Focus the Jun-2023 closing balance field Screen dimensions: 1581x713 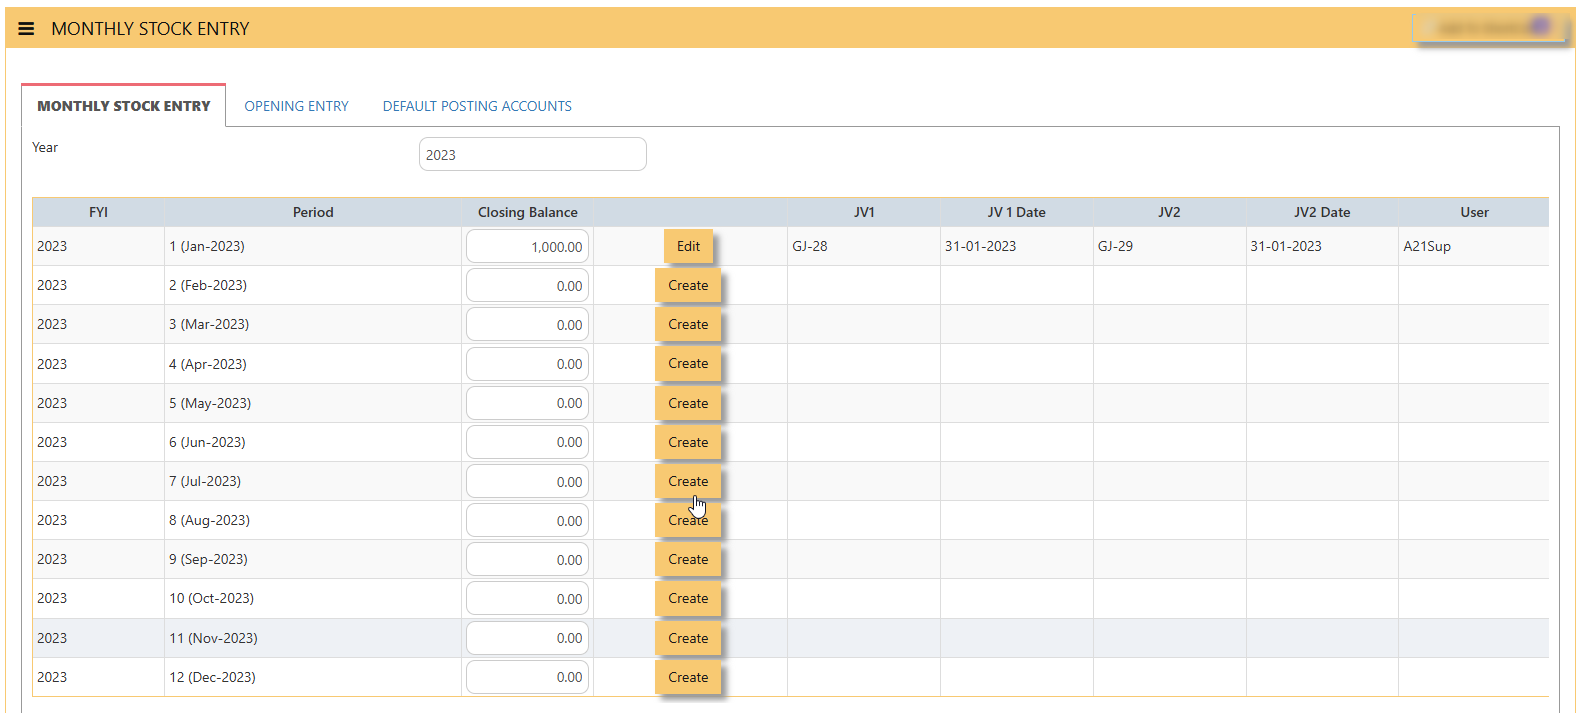coord(527,442)
